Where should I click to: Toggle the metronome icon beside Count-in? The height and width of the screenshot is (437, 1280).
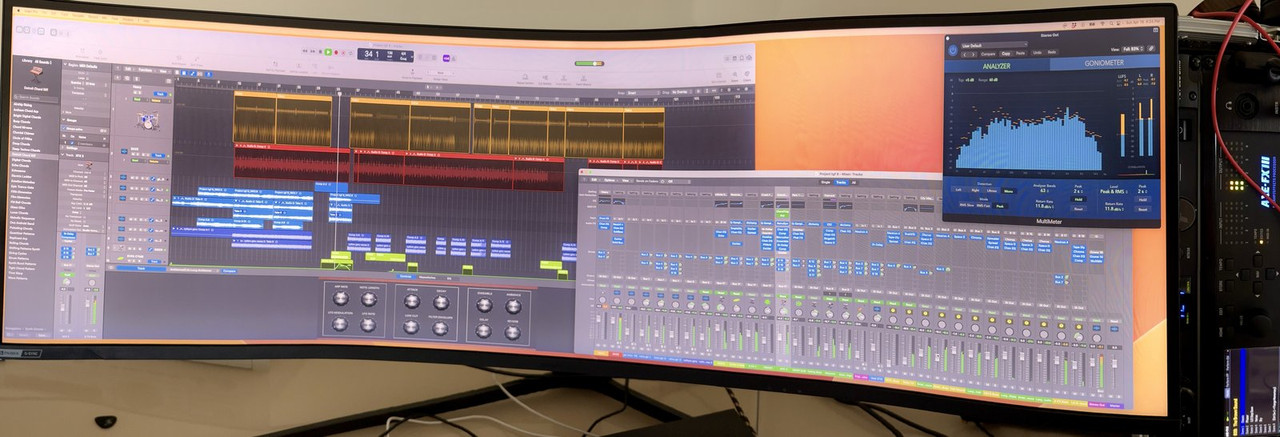pos(454,58)
